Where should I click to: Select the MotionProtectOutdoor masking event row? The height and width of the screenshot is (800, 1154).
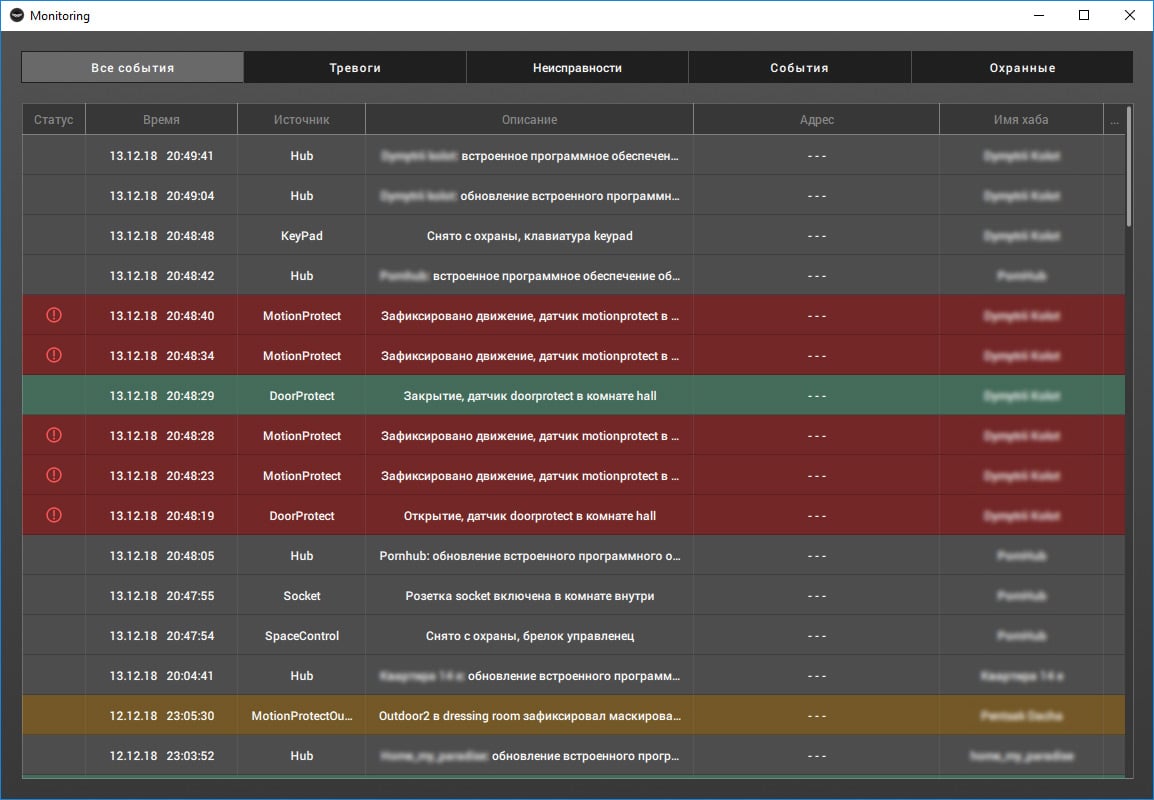coord(528,715)
